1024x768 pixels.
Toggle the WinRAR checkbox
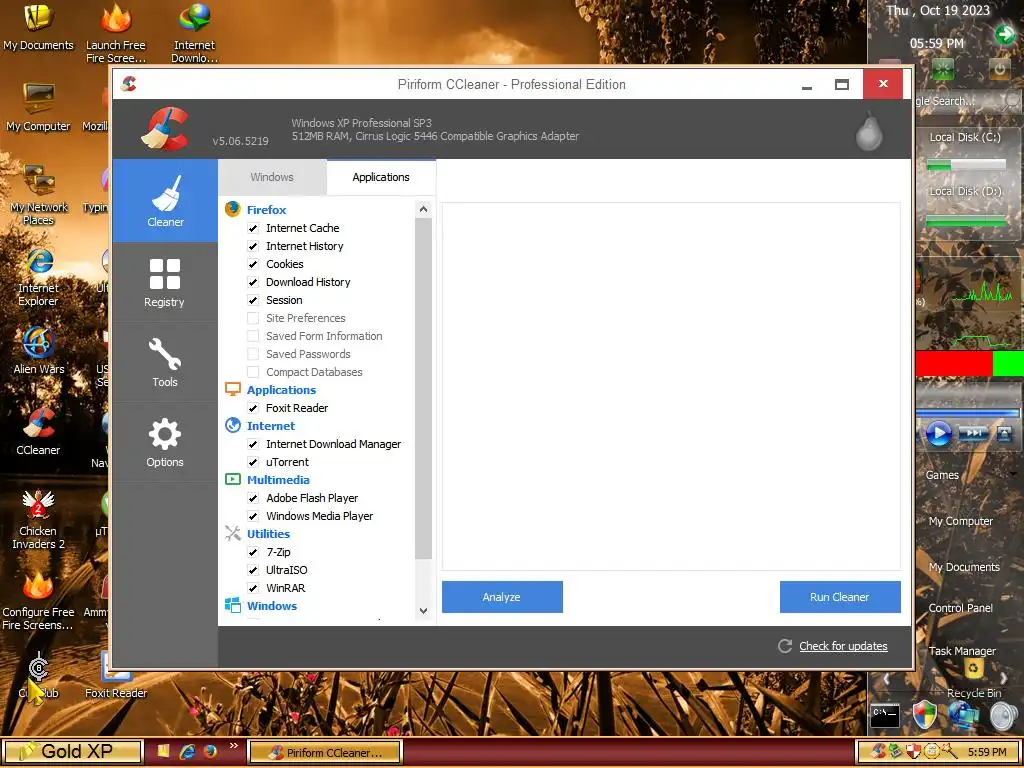(253, 588)
